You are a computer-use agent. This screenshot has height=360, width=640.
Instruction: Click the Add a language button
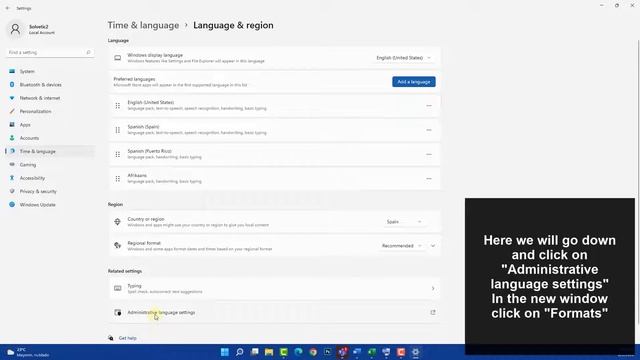pos(414,82)
